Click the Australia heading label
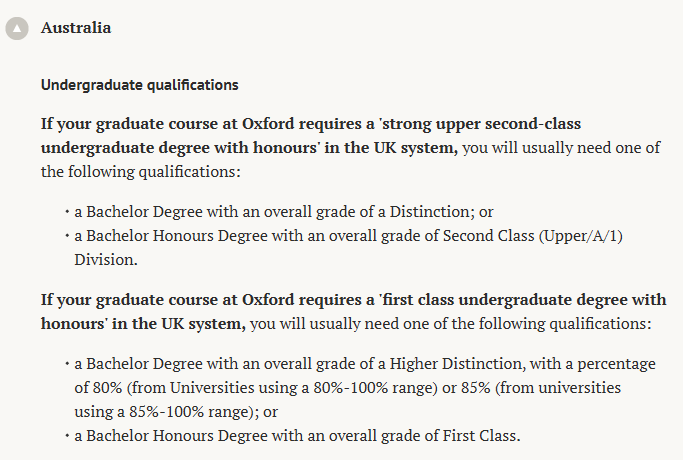 (x=76, y=28)
